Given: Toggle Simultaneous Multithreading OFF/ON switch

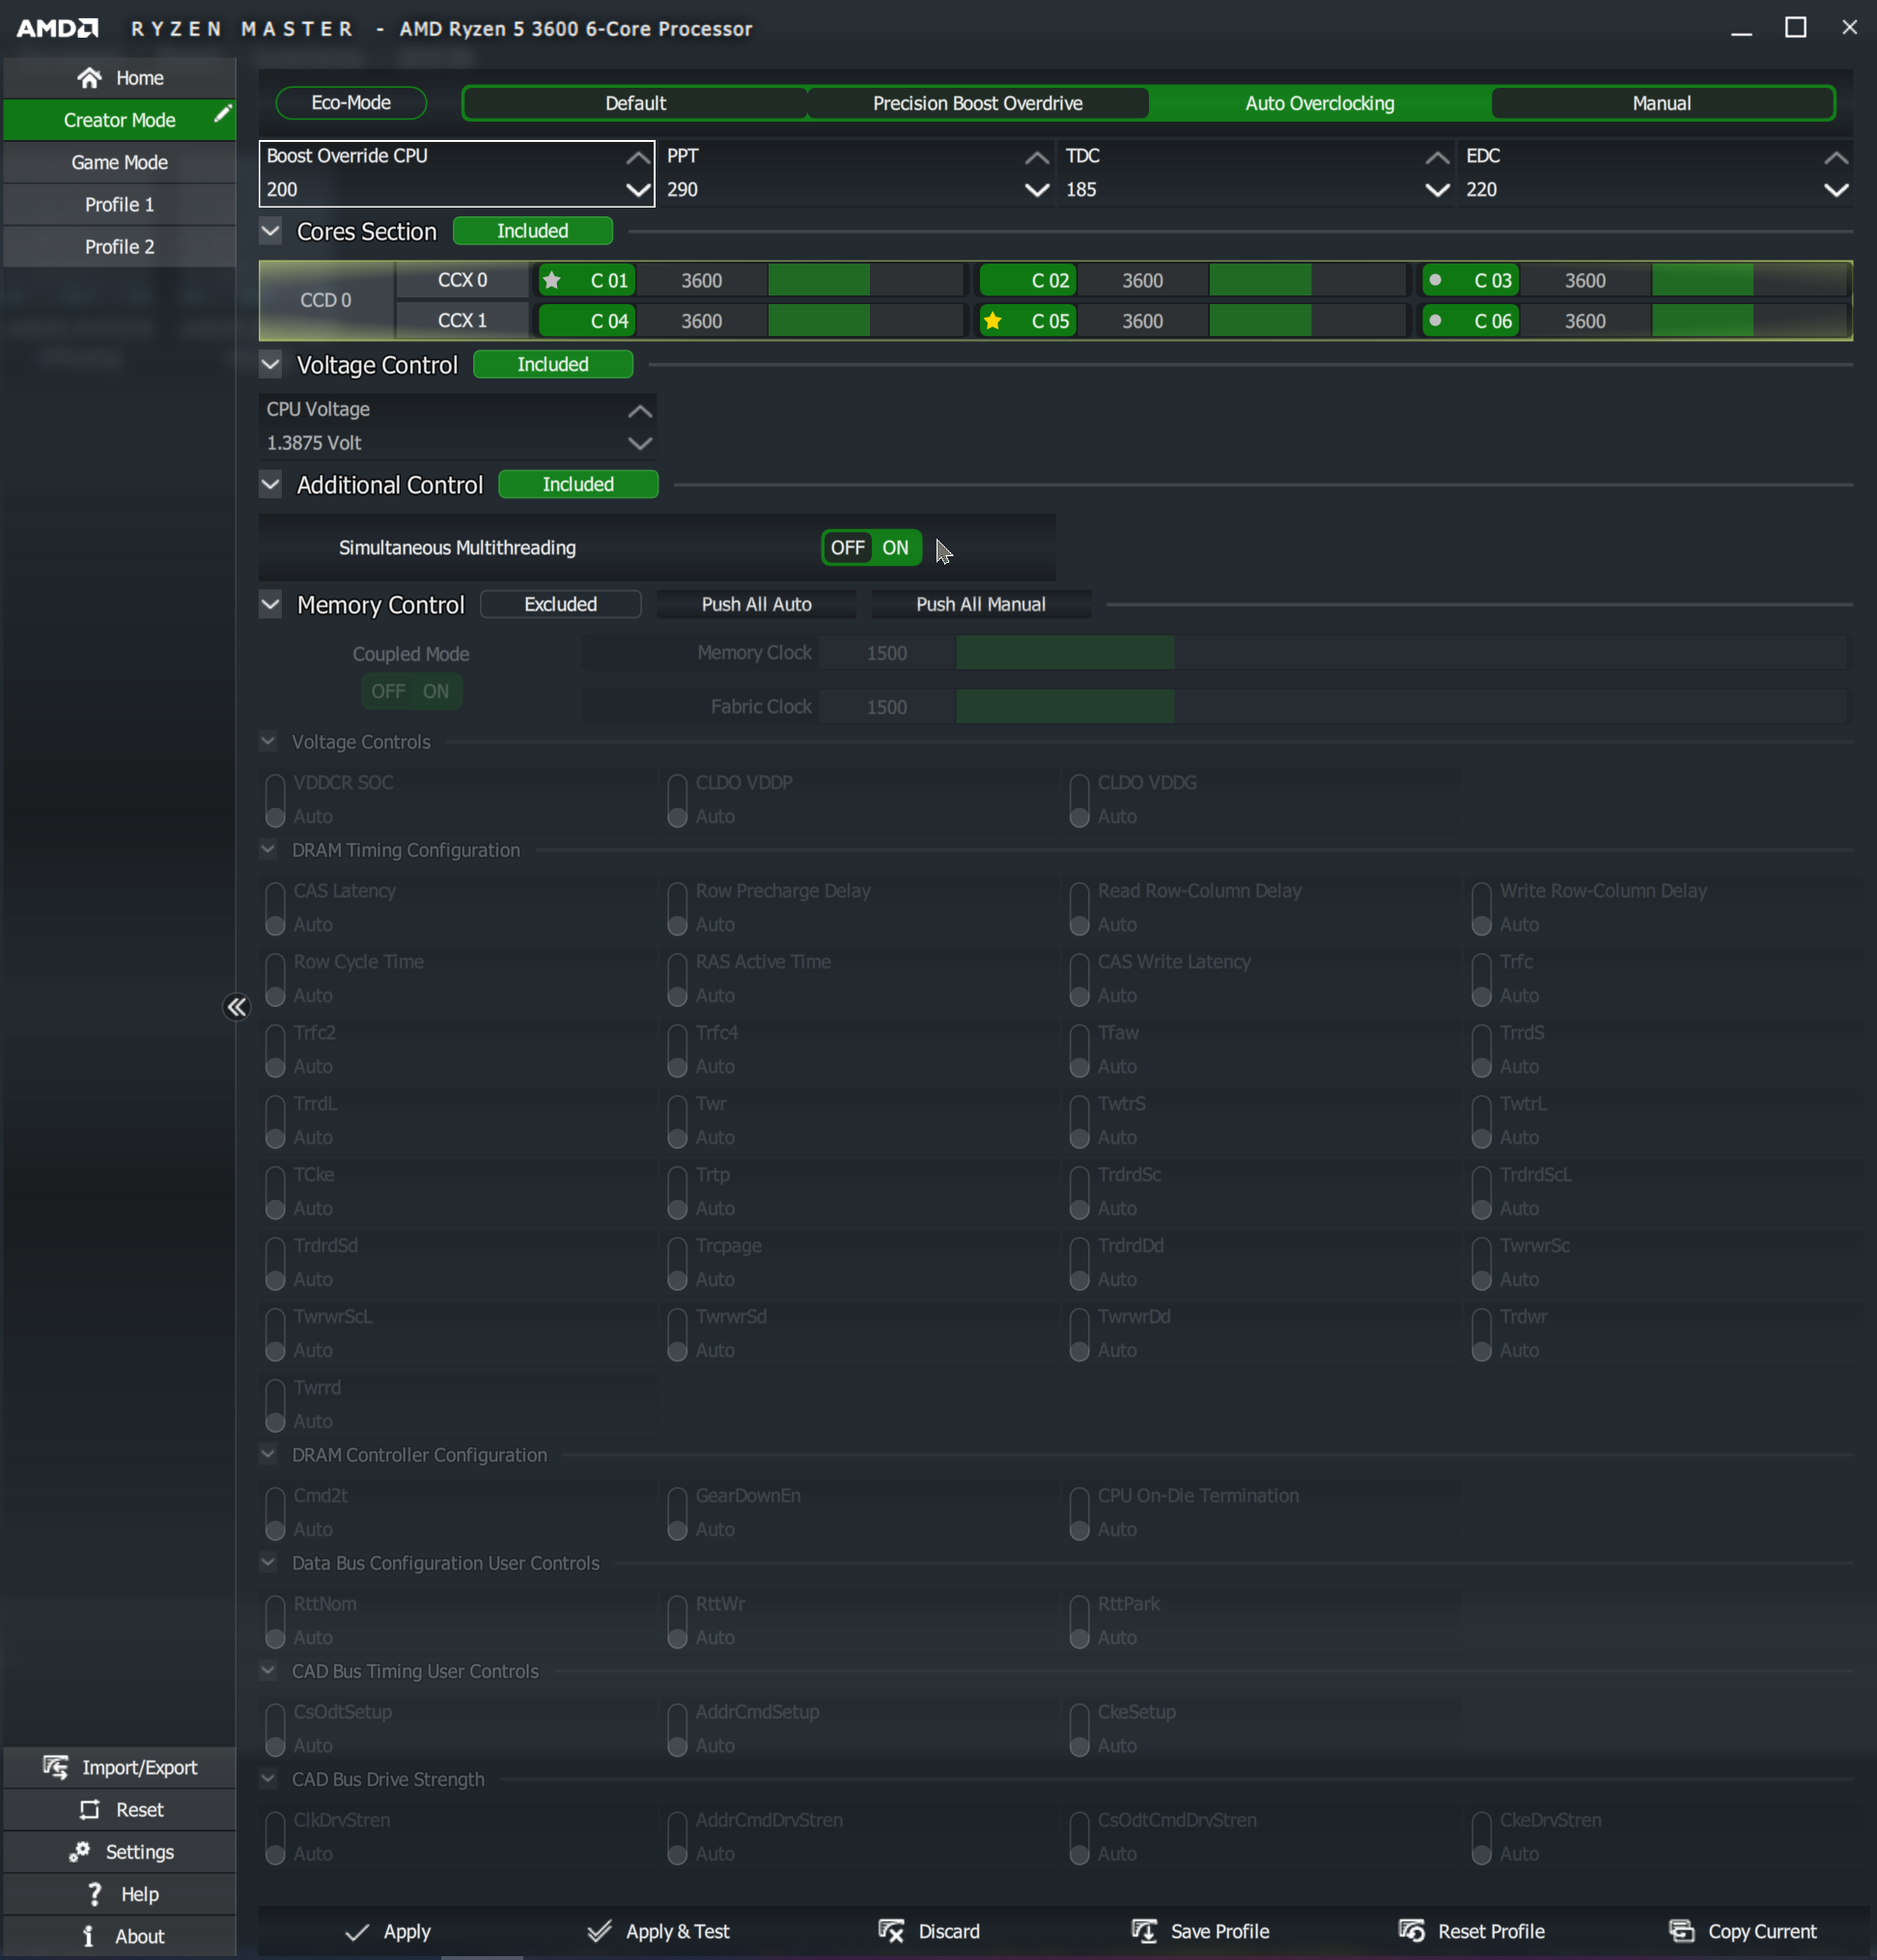Looking at the screenshot, I should pos(871,548).
